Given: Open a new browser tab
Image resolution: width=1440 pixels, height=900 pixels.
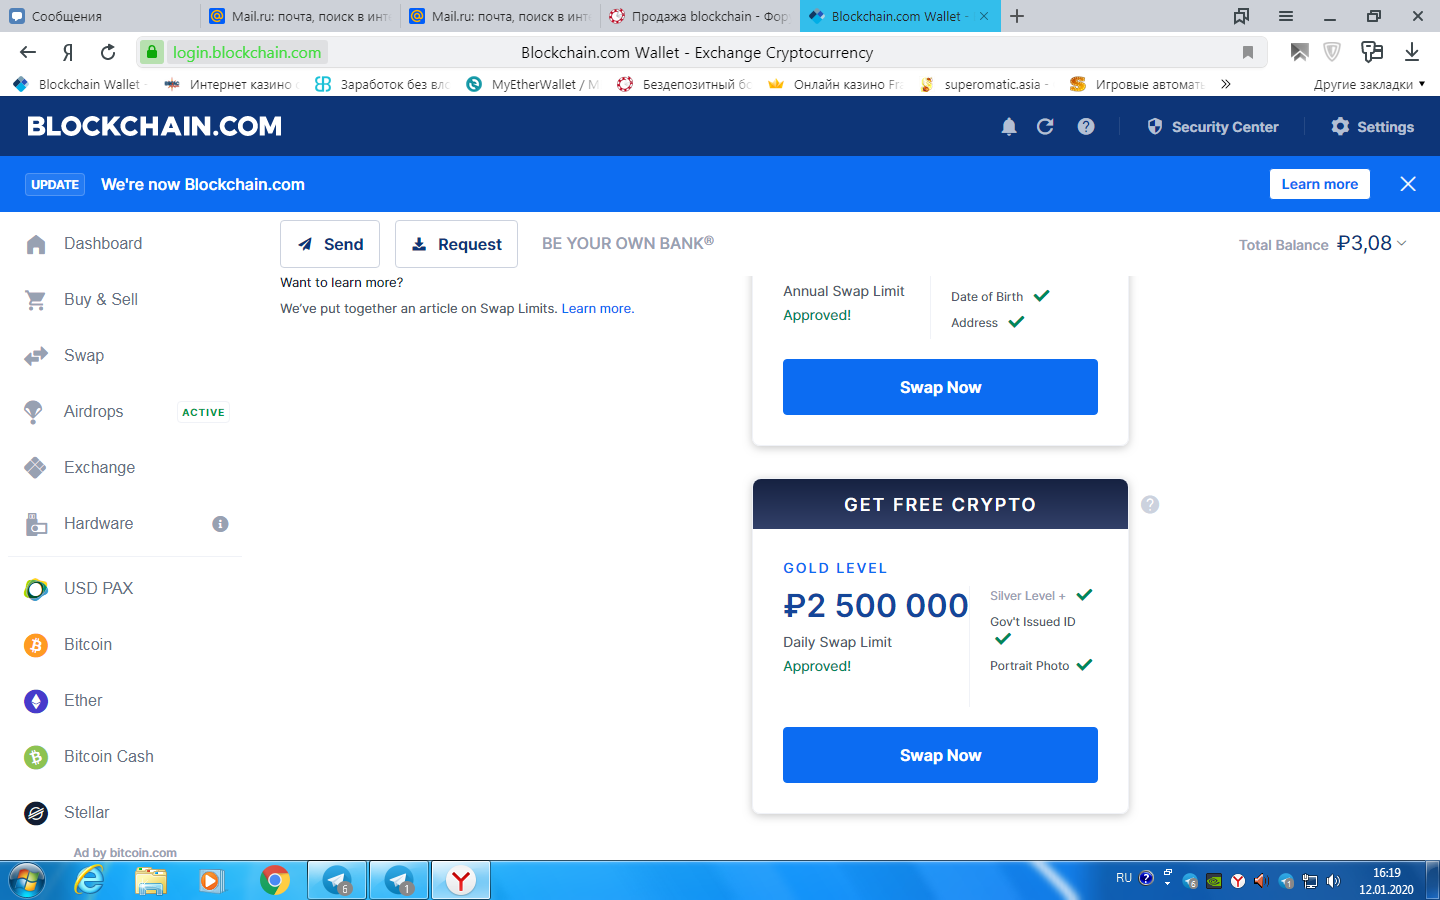Looking at the screenshot, I should (1017, 16).
